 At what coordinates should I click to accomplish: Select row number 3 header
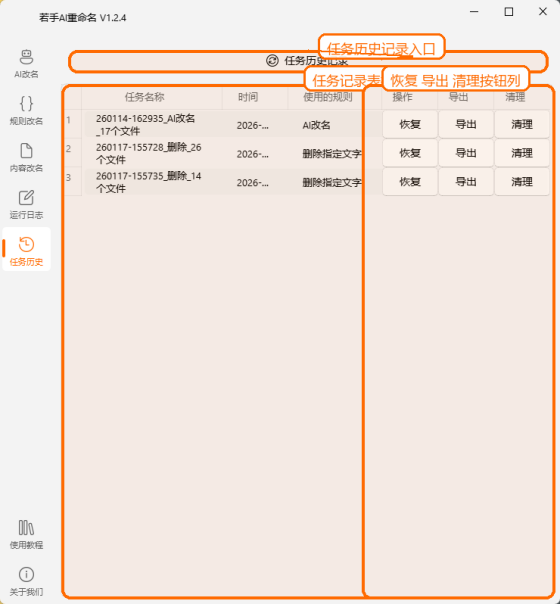coord(72,182)
